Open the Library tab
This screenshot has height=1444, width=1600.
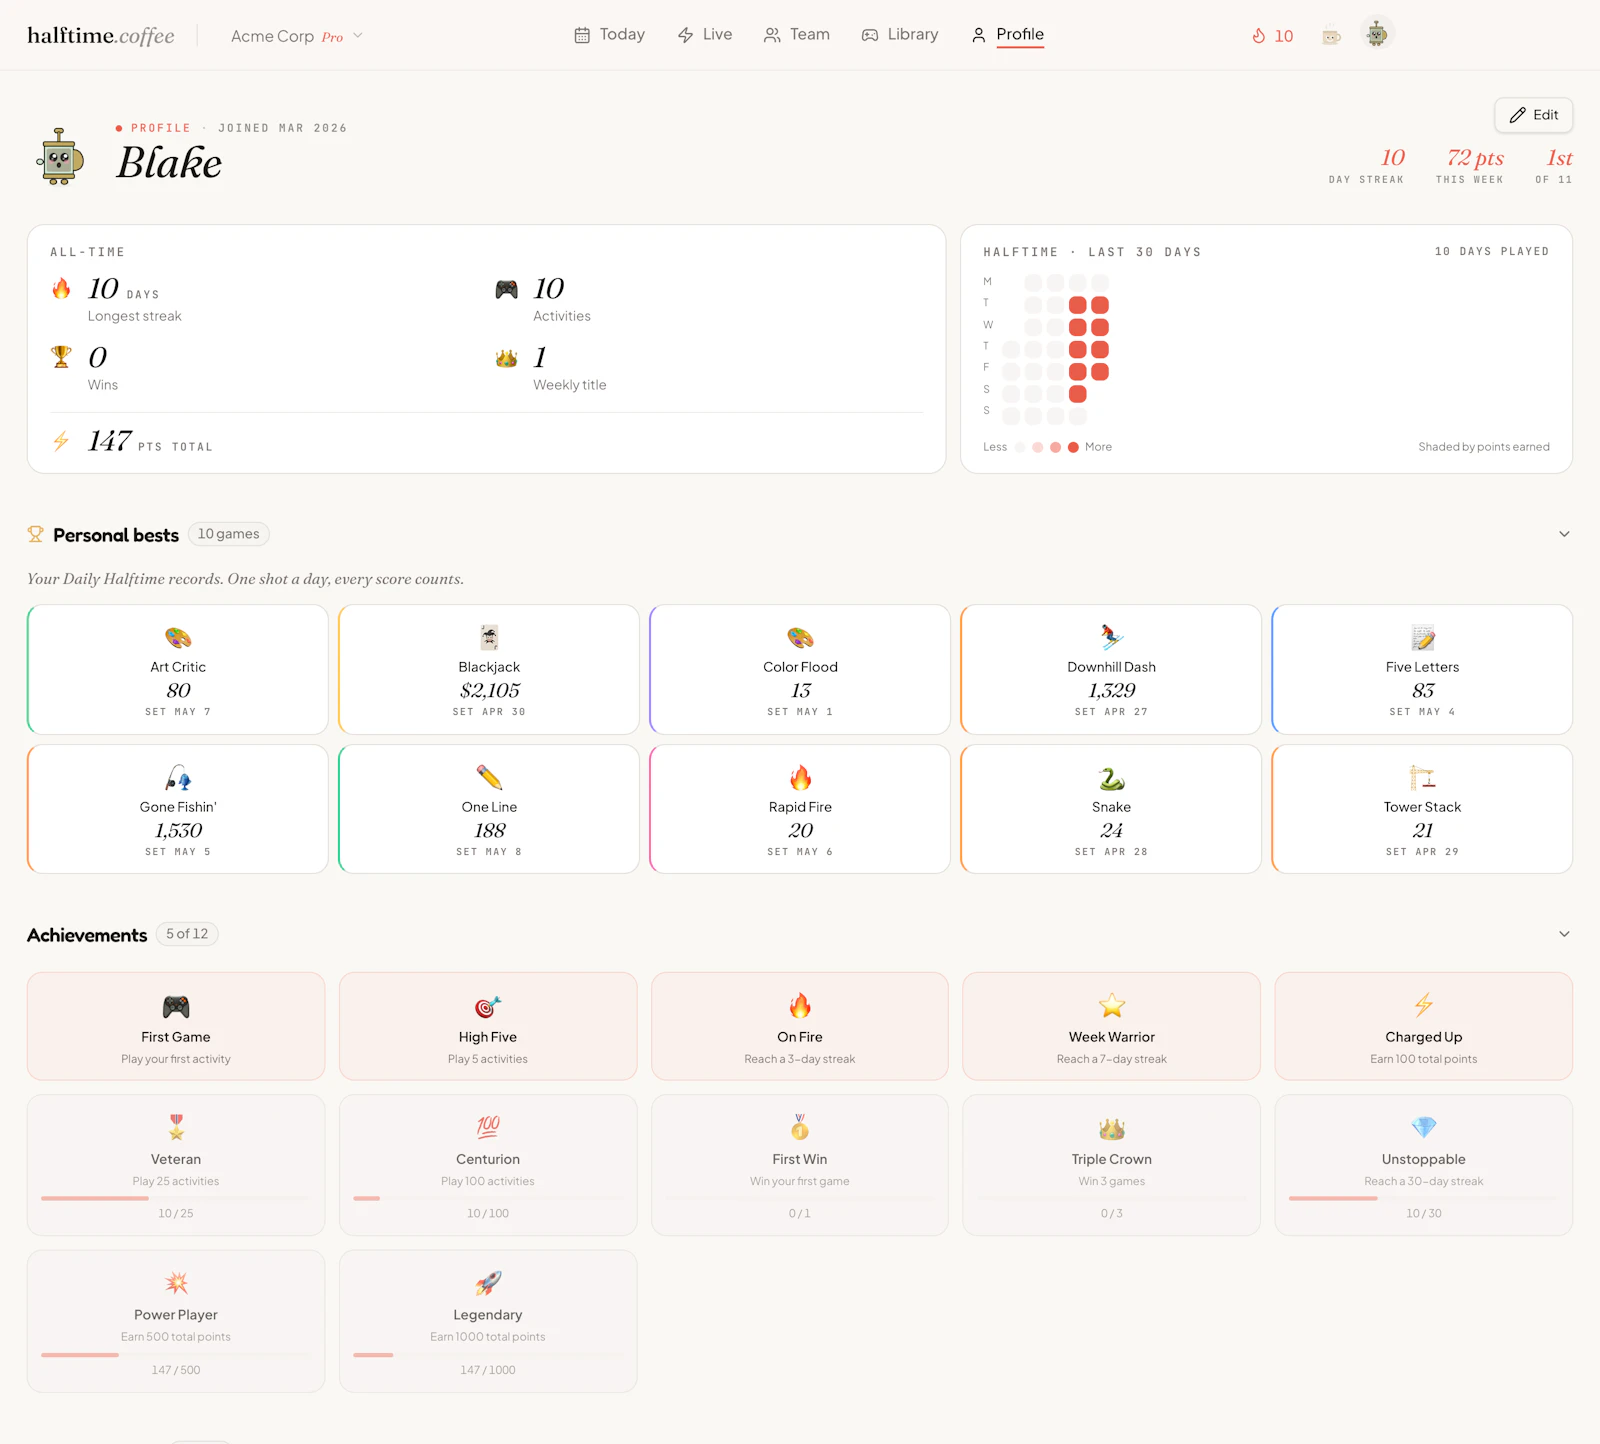[900, 34]
